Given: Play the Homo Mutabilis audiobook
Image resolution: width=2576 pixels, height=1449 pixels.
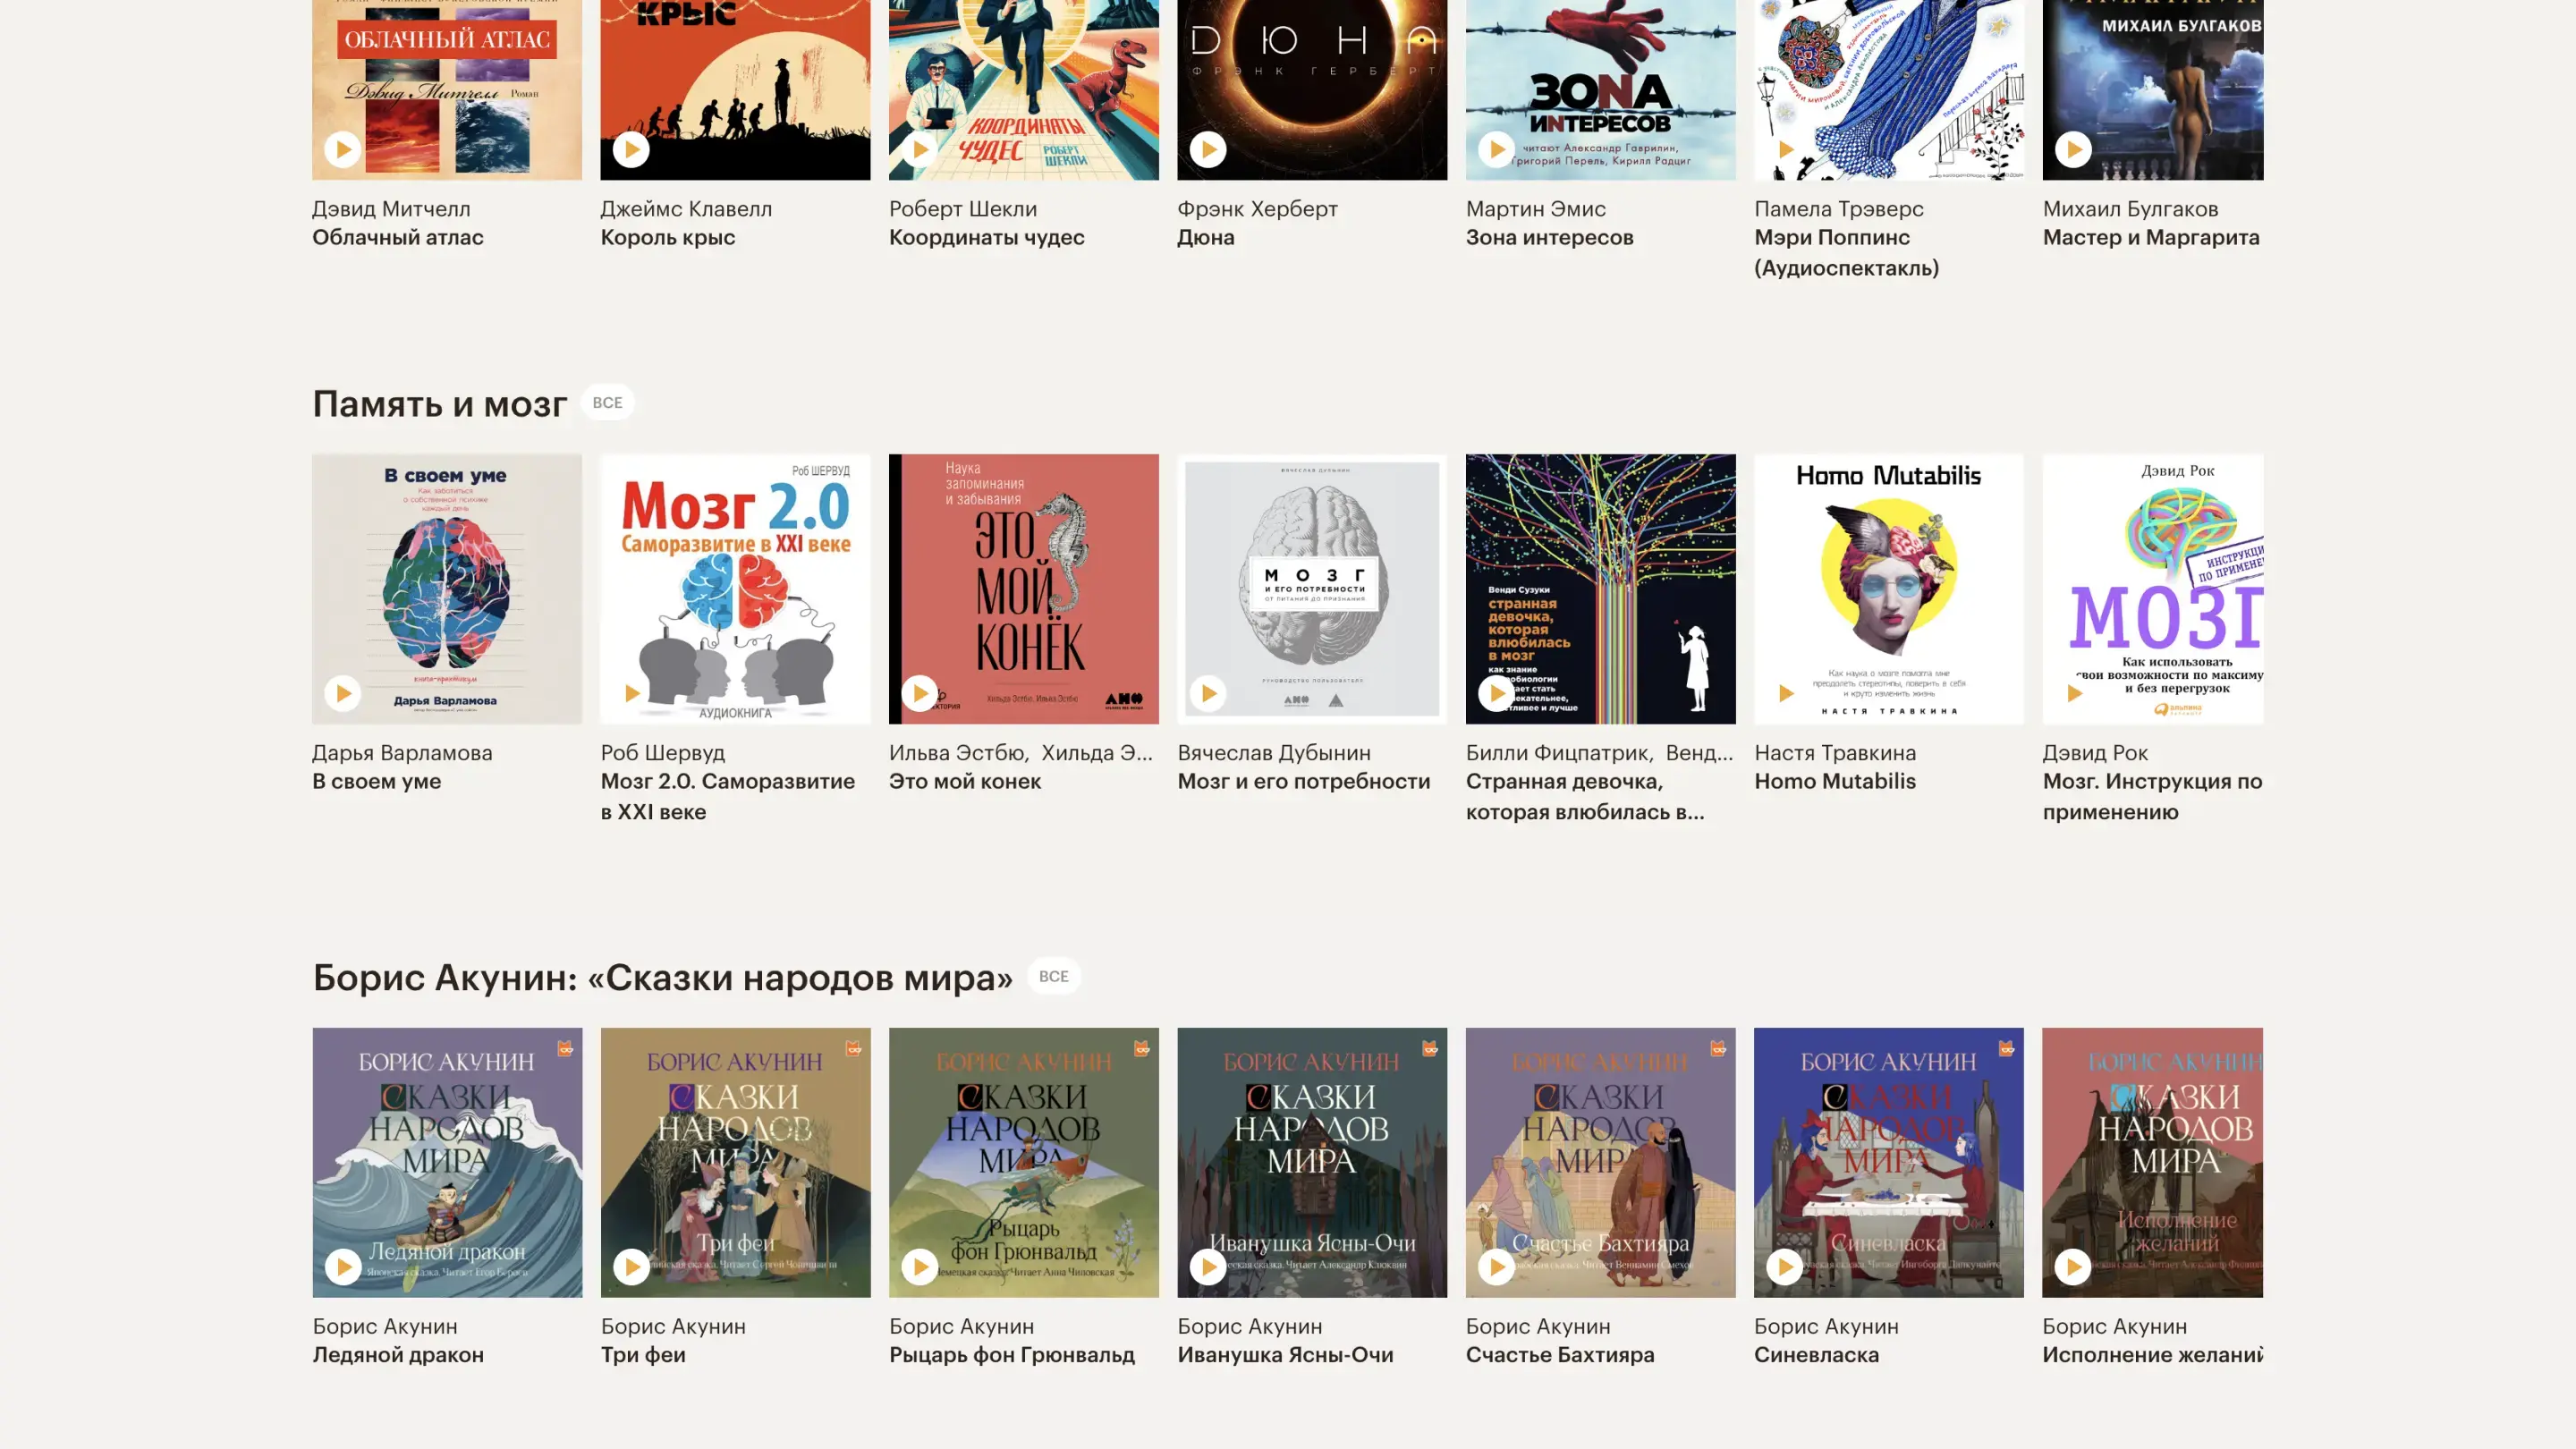Looking at the screenshot, I should [1785, 693].
